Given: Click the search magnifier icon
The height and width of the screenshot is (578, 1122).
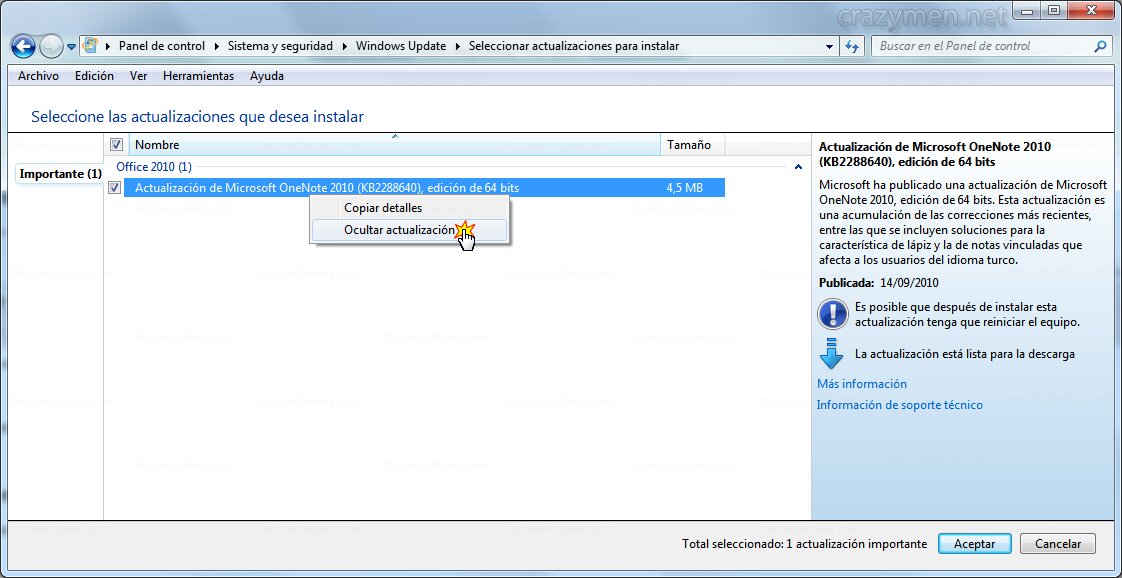Looking at the screenshot, I should pyautogui.click(x=1100, y=46).
